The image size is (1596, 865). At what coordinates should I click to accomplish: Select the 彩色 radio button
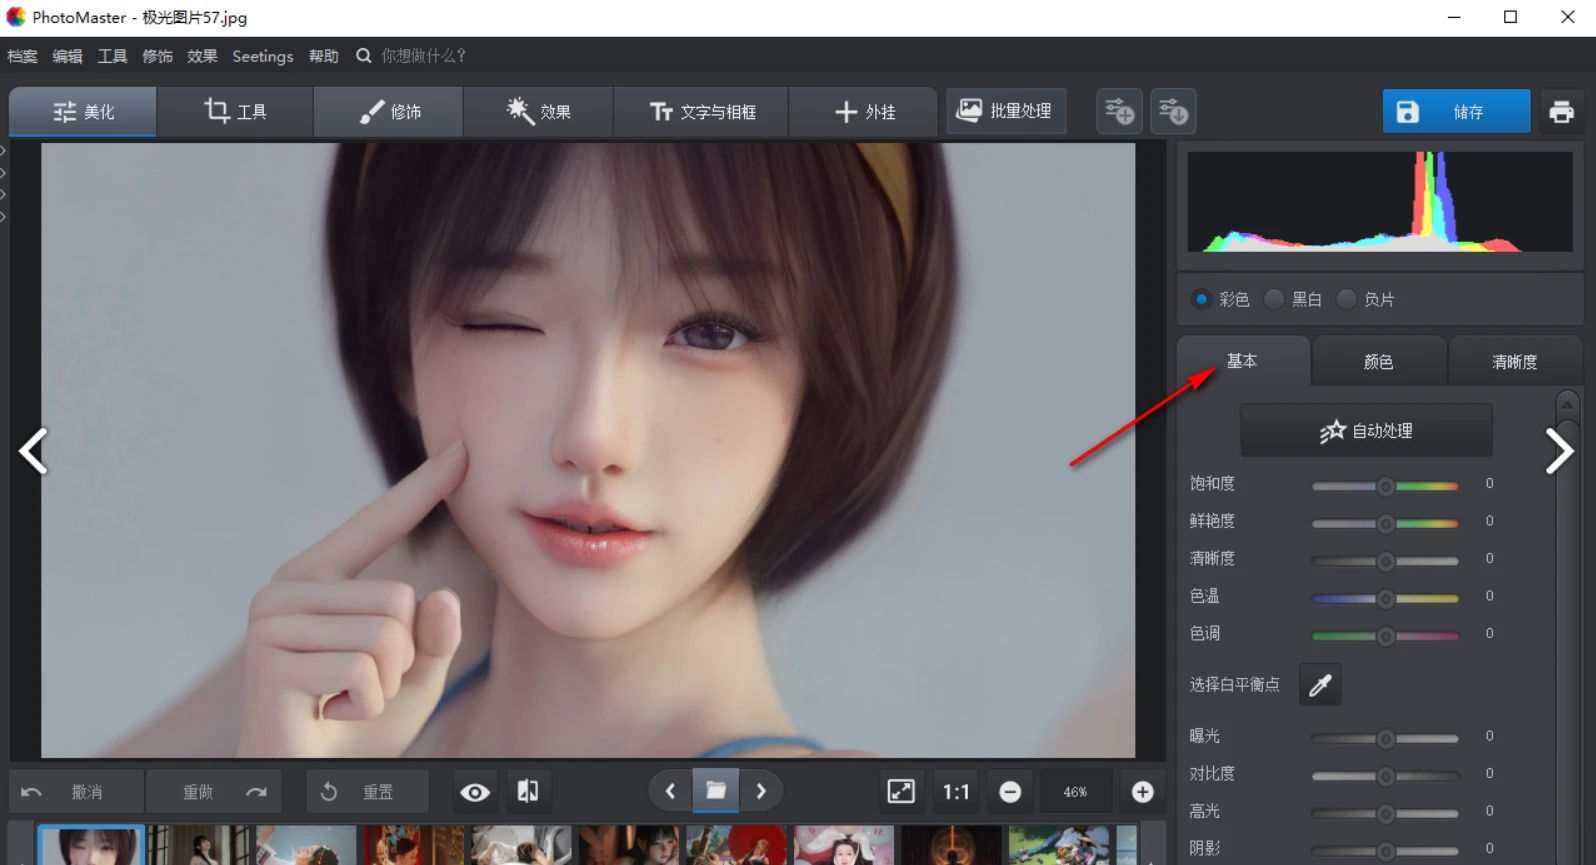coord(1202,299)
